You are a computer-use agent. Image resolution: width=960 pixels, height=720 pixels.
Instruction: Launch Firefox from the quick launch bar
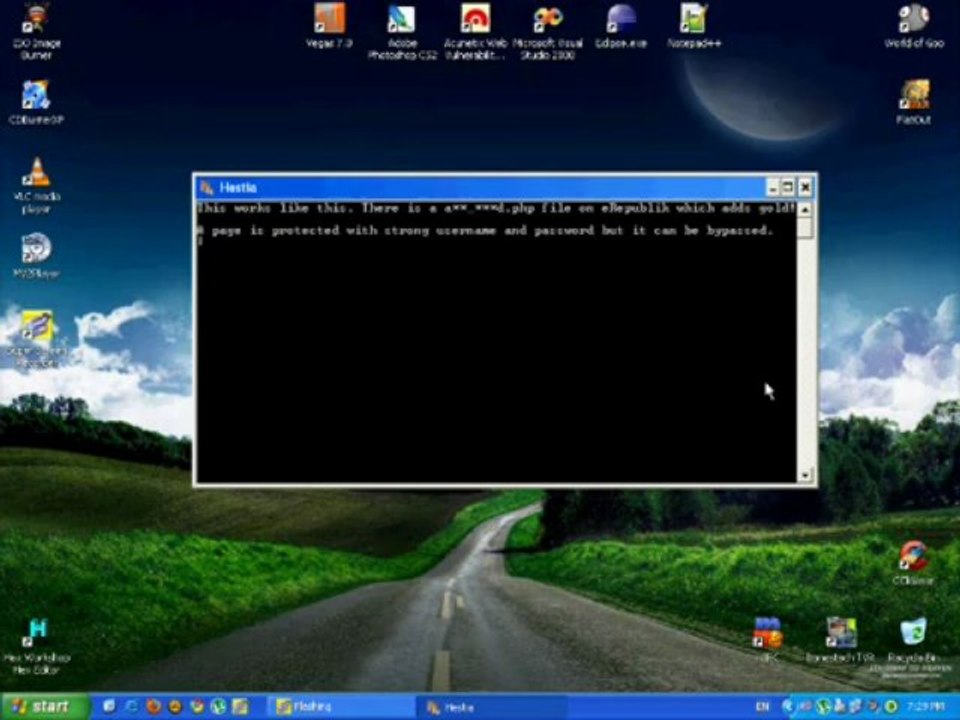point(153,707)
